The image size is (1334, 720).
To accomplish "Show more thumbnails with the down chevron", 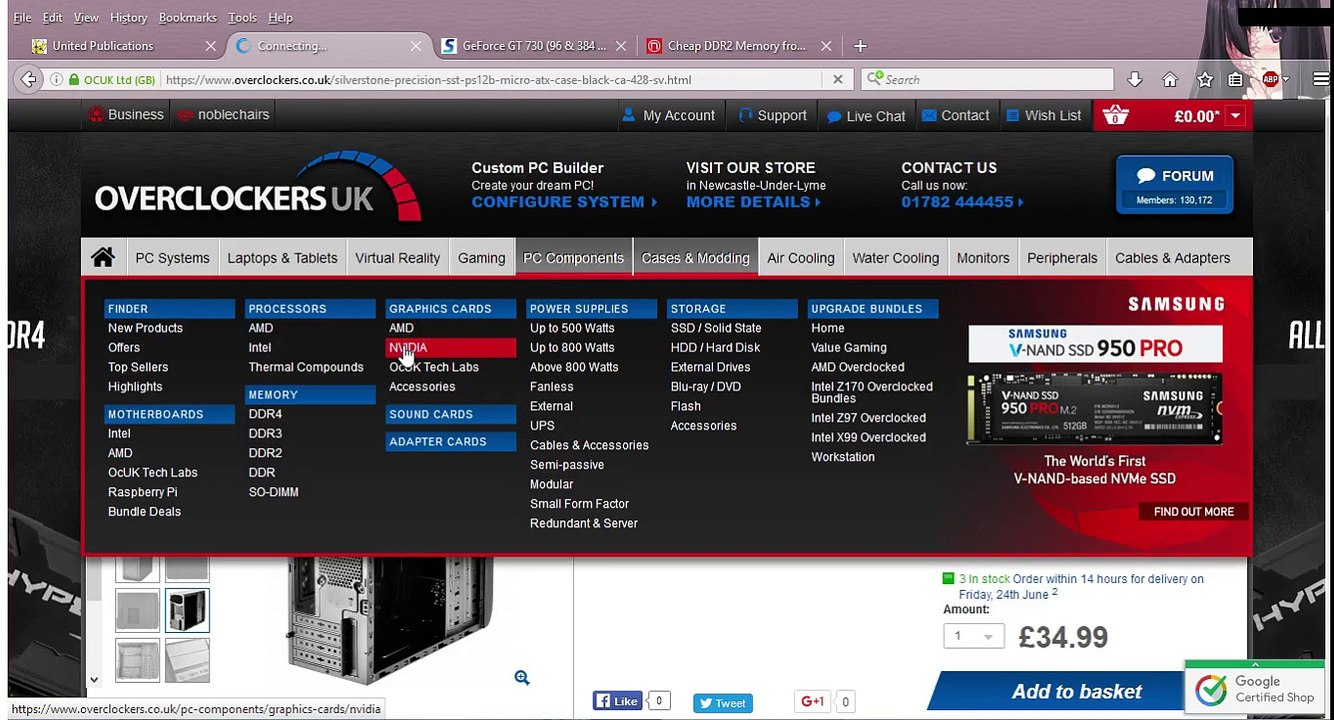I will click(94, 680).
